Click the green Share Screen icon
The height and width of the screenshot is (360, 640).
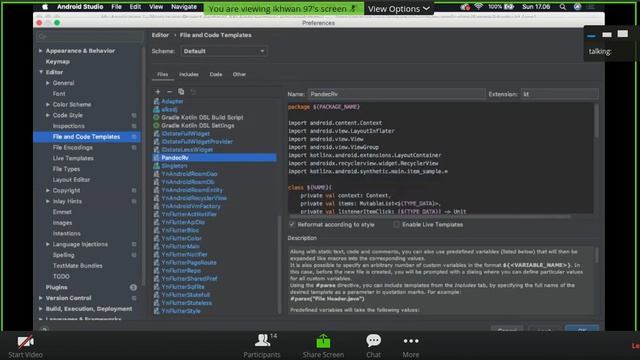(323, 341)
